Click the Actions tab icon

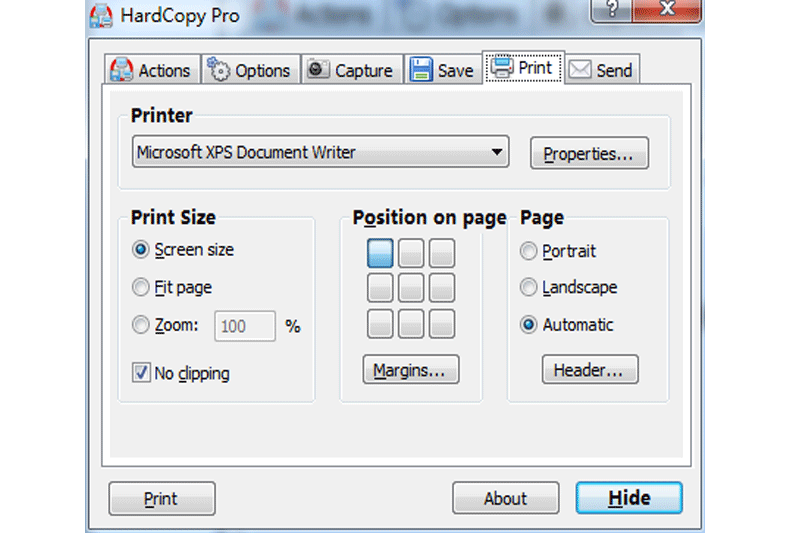(x=121, y=69)
